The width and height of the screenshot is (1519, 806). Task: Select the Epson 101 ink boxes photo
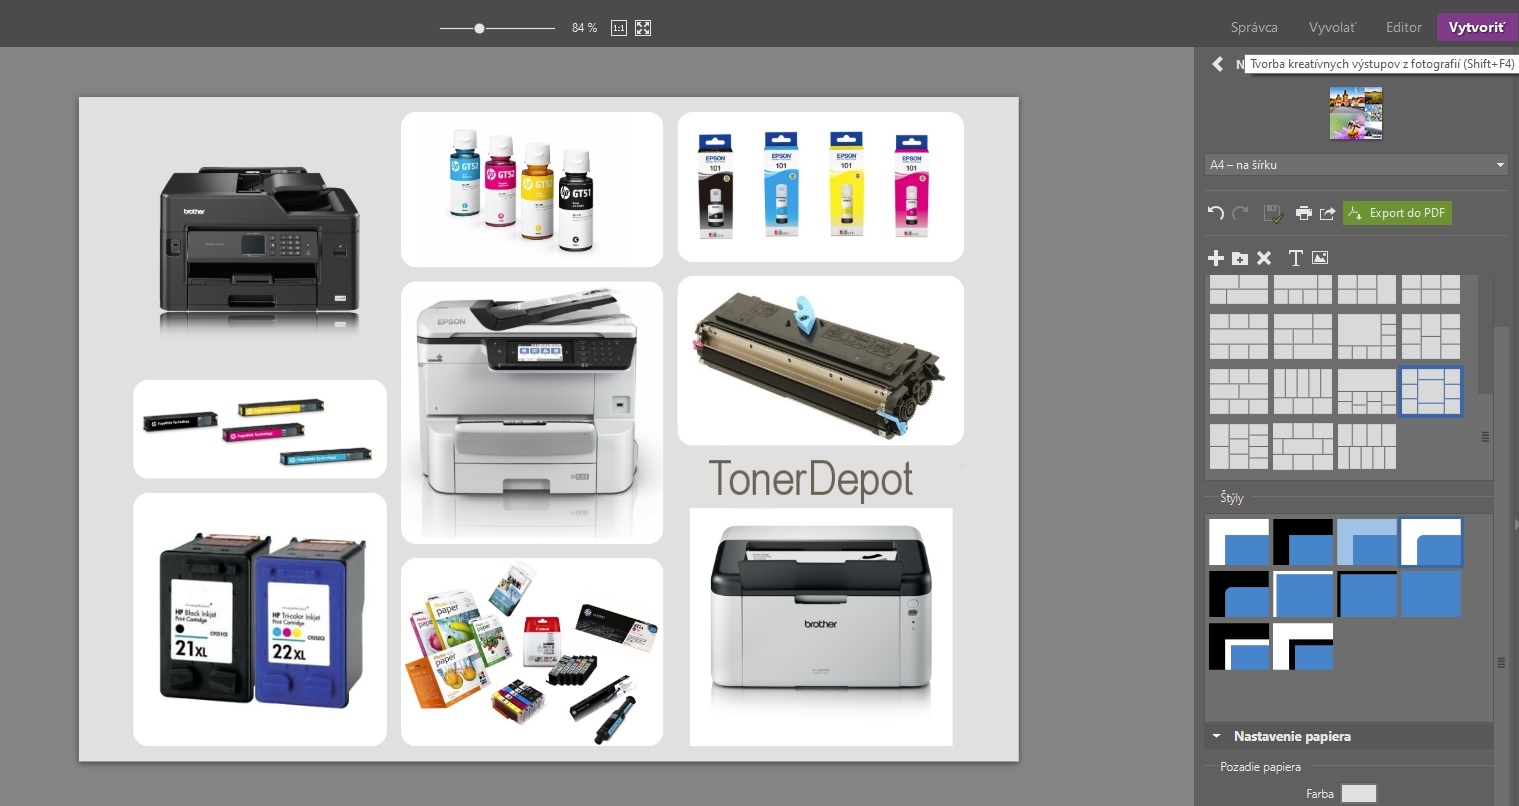[x=821, y=187]
